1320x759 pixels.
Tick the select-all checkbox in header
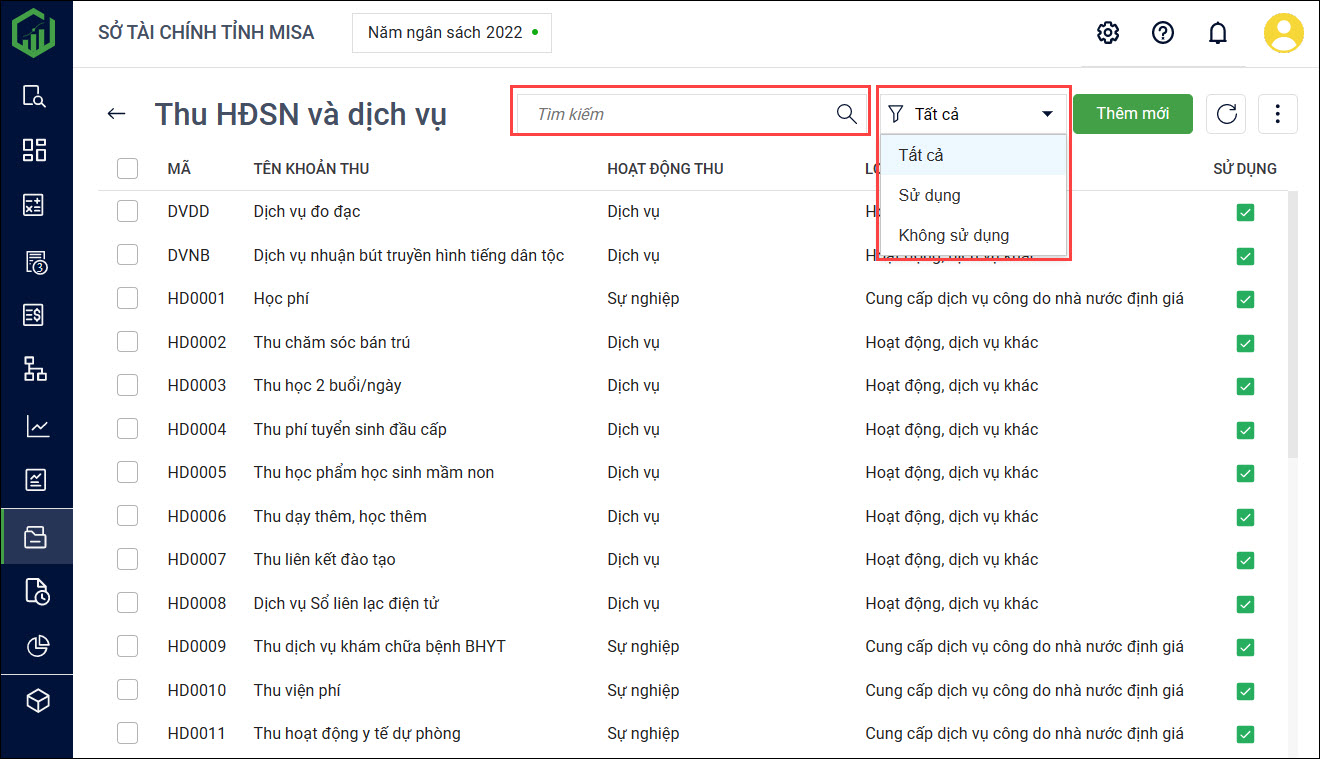click(127, 168)
